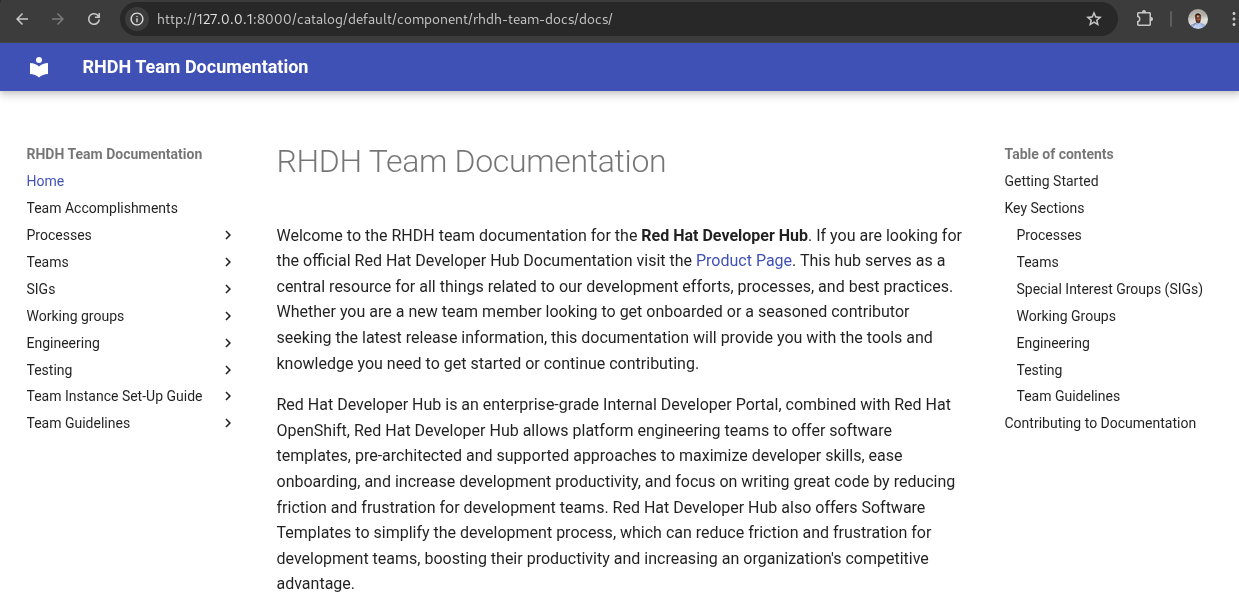Select Team Instance Set-Up Guide item
This screenshot has height=603, width=1239.
[115, 396]
